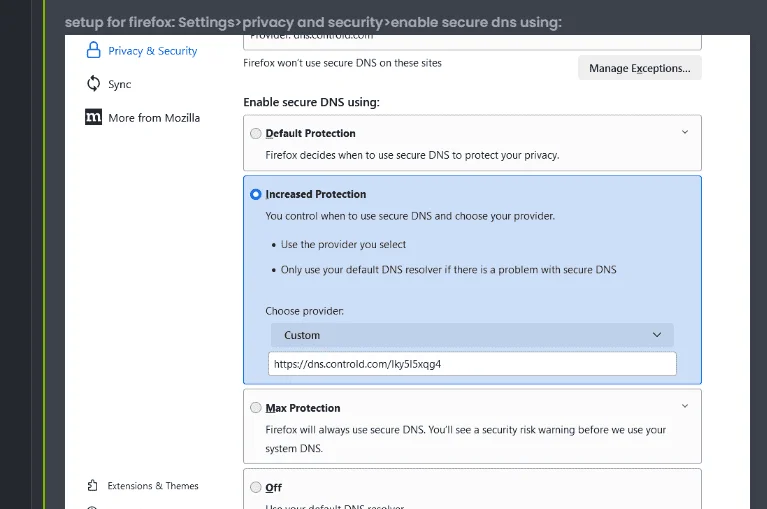This screenshot has width=767, height=509.
Task: Select the Increased Protection radio button
Action: [x=255, y=194]
